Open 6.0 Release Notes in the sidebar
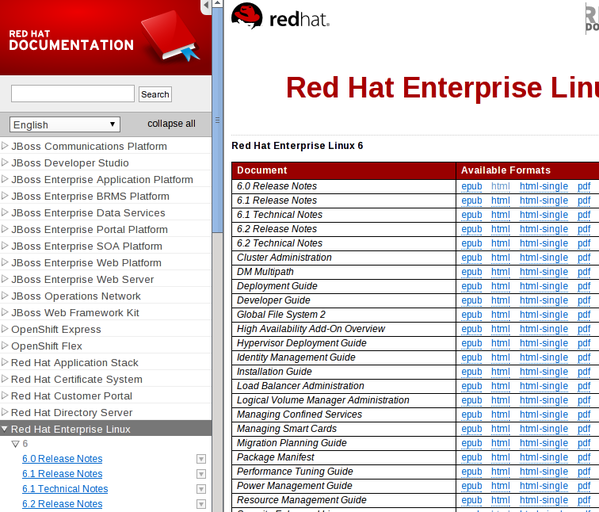Image resolution: width=599 pixels, height=512 pixels. point(62,459)
